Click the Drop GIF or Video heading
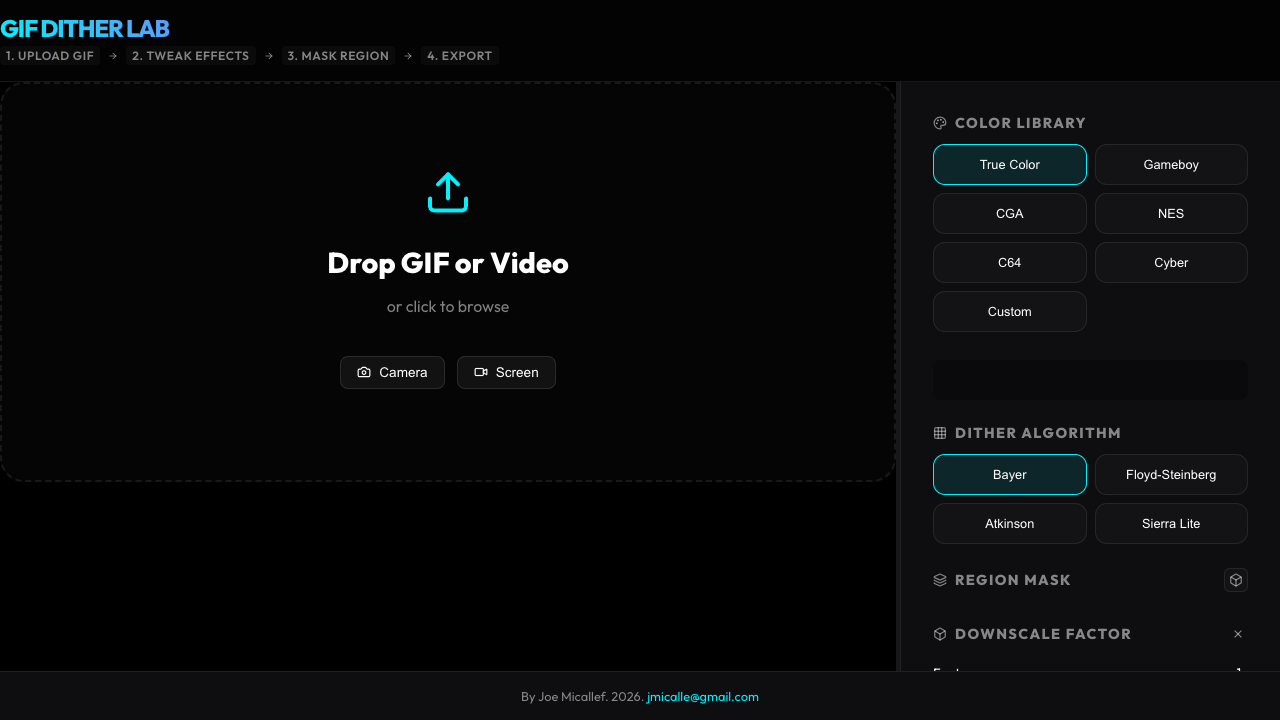 tap(448, 263)
